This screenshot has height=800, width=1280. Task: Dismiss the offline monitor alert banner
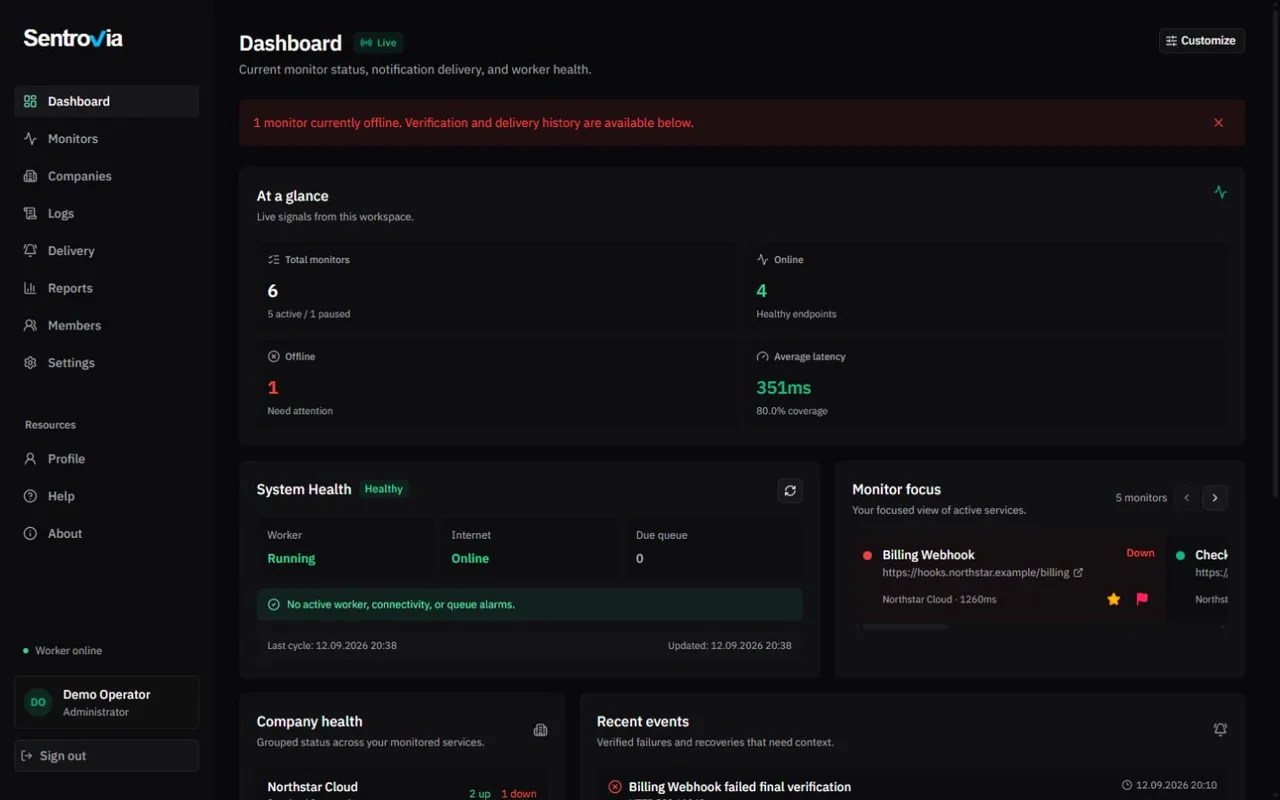coord(1218,123)
